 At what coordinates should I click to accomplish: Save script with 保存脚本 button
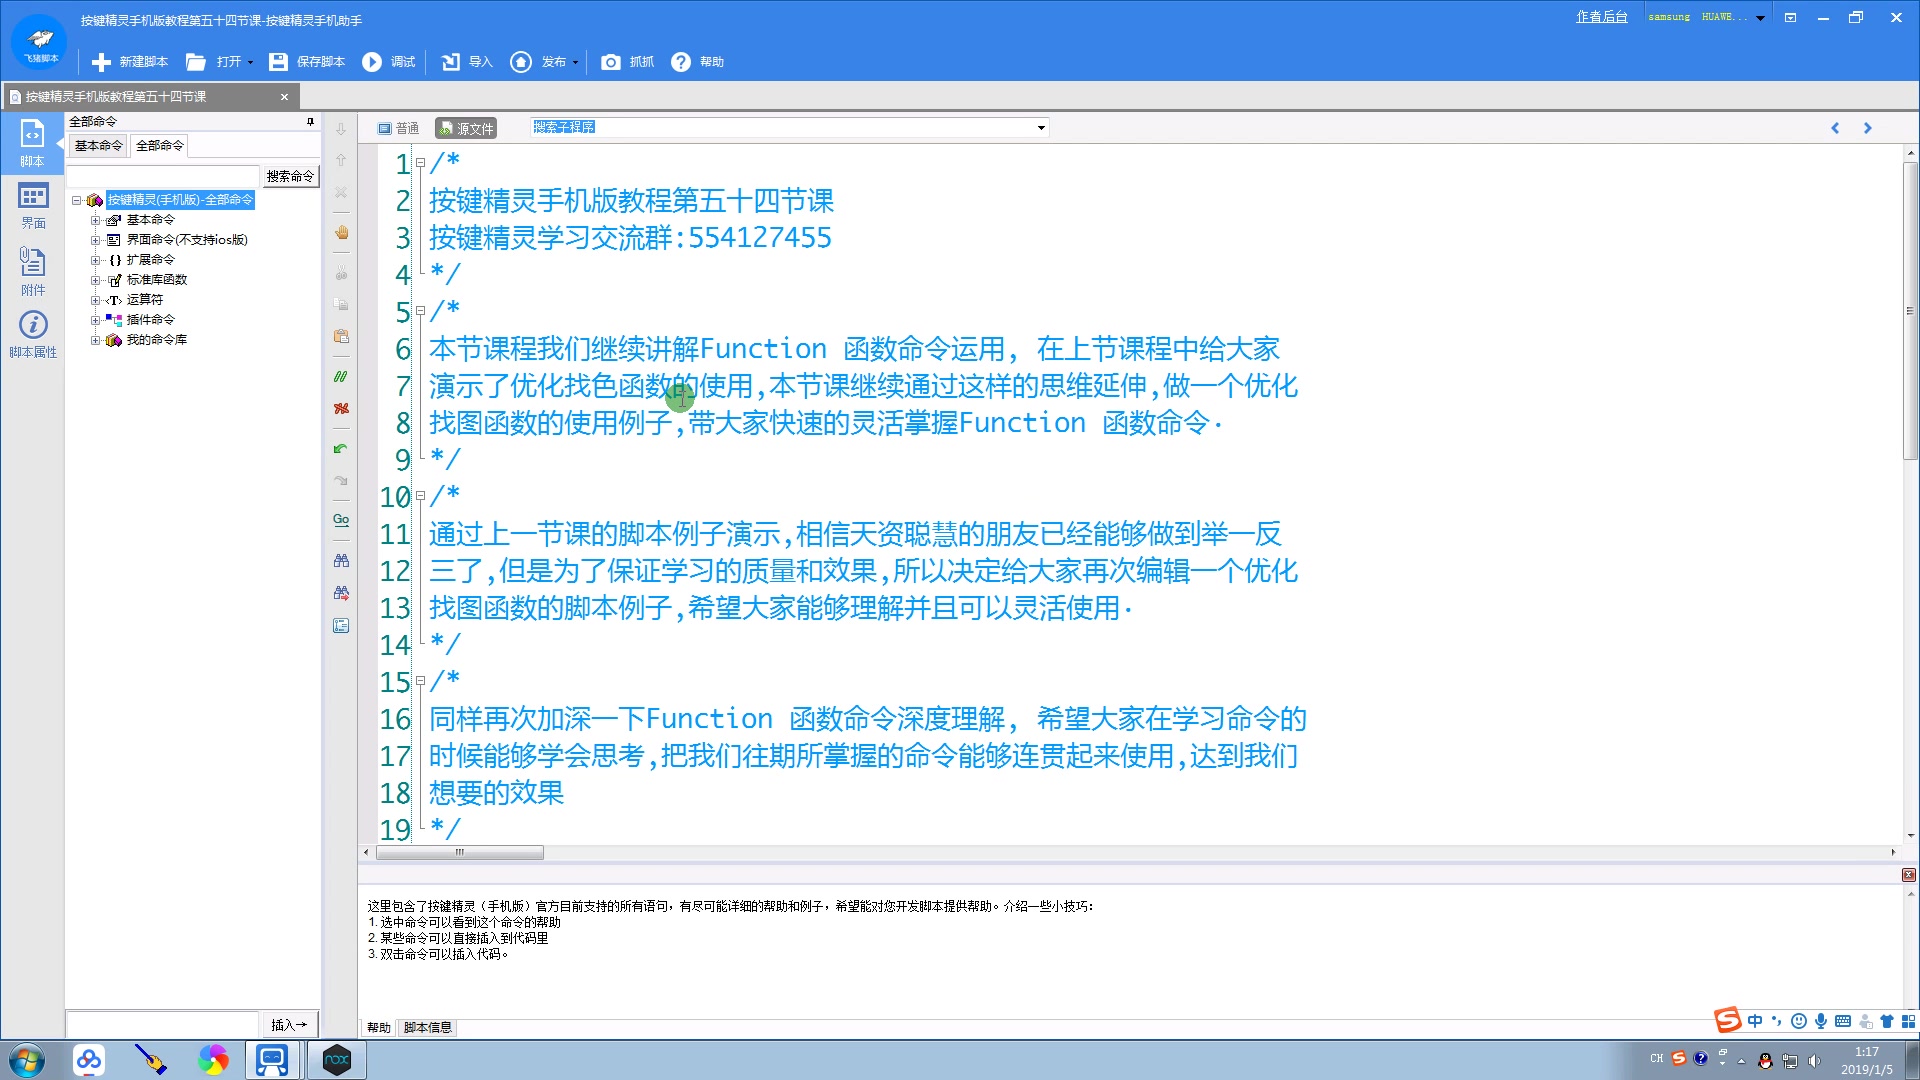pos(307,62)
